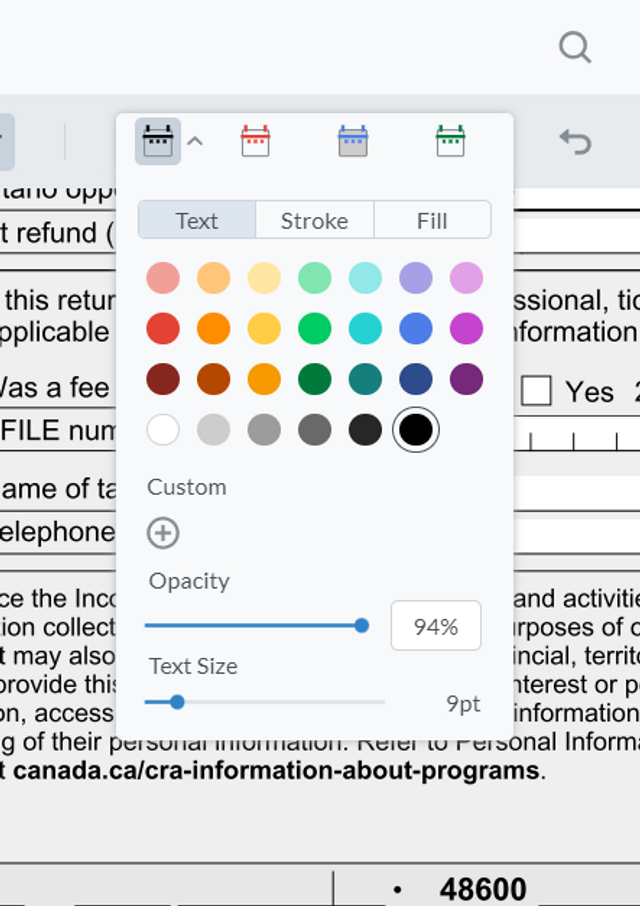Viewport: 640px width, 906px height.
Task: Click the opacity percentage input showing 94%
Action: [x=436, y=626]
